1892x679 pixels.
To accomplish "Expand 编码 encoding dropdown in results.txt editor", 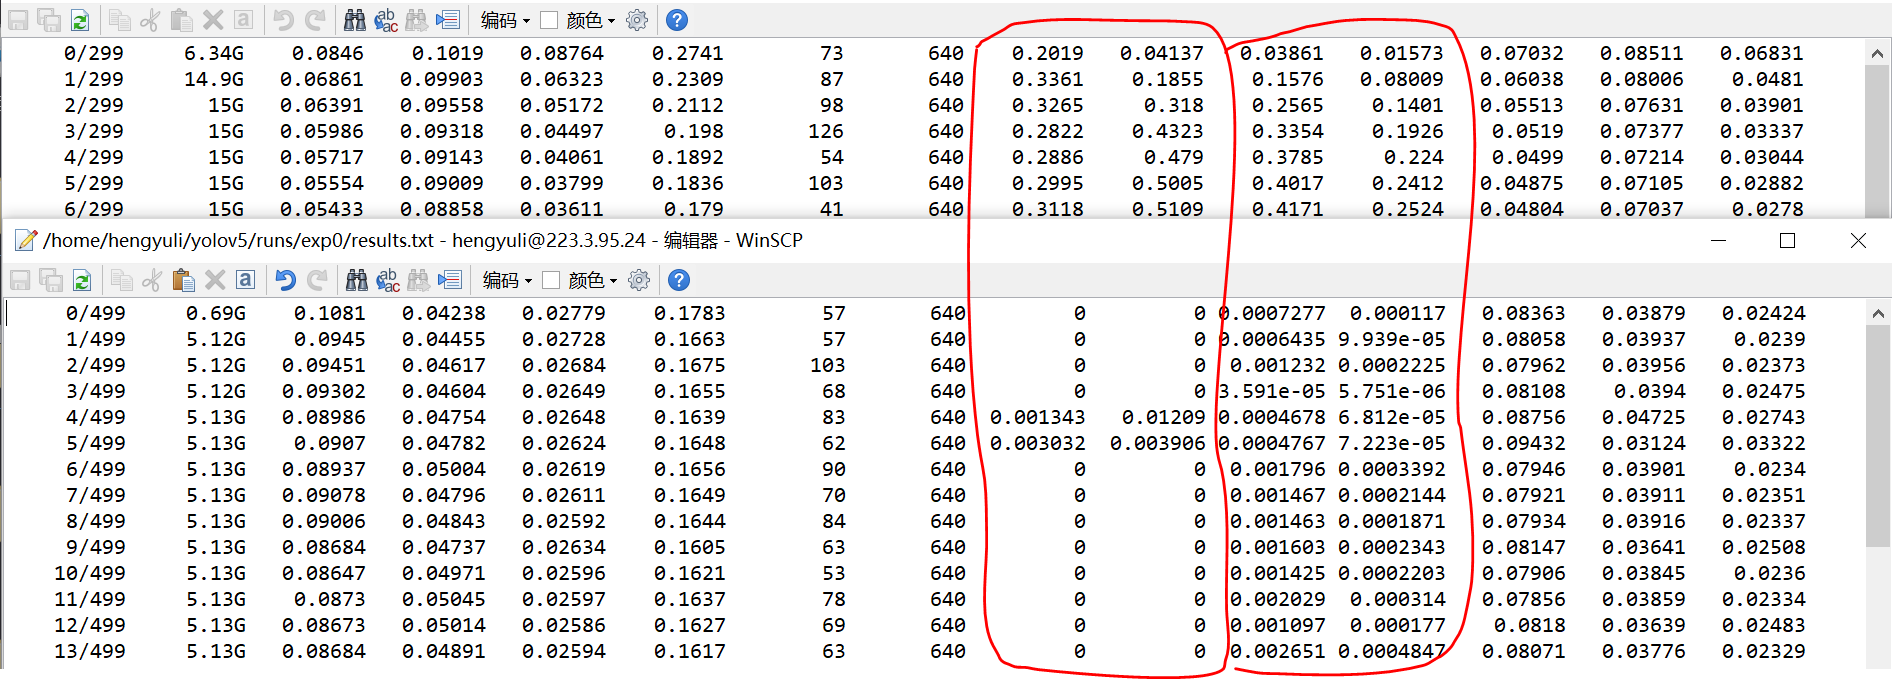I will pyautogui.click(x=506, y=280).
